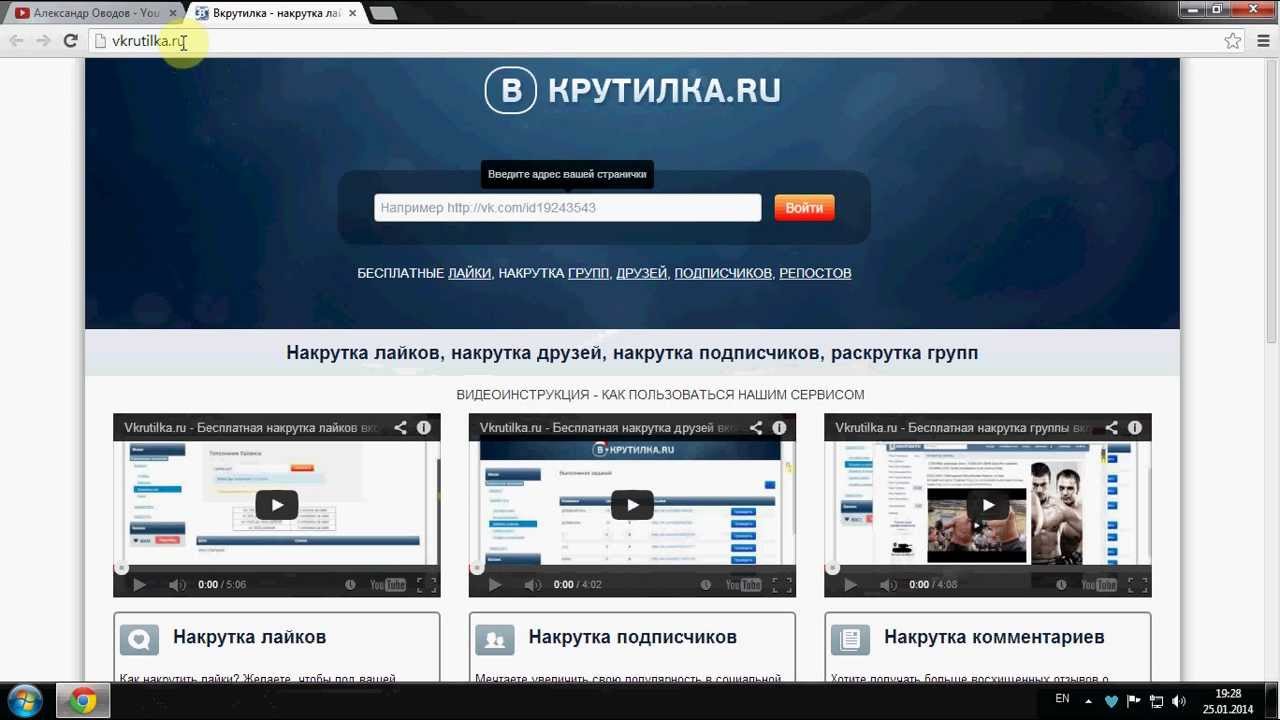The width and height of the screenshot is (1280, 720).
Task: Click the Накрутка комментариев document icon
Action: point(851,639)
